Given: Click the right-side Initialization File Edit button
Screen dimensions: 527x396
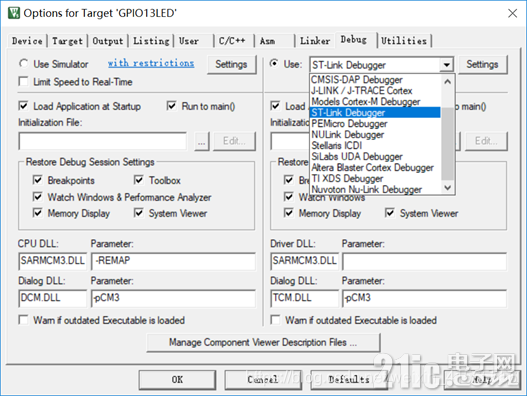Looking at the screenshot, I should pos(486,141).
